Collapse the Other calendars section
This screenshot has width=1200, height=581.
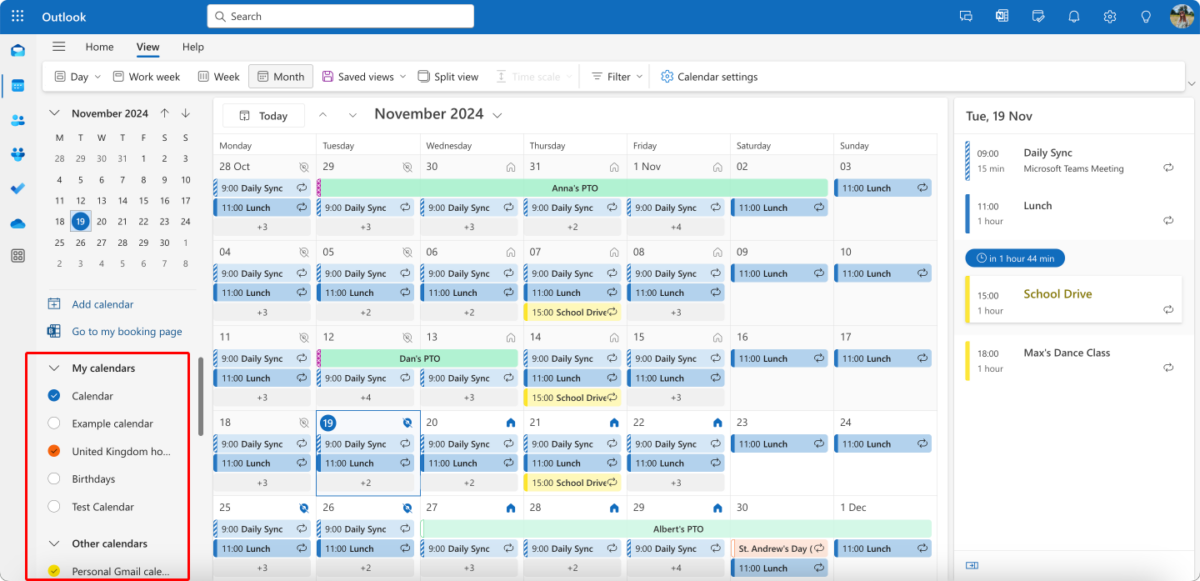click(x=54, y=543)
